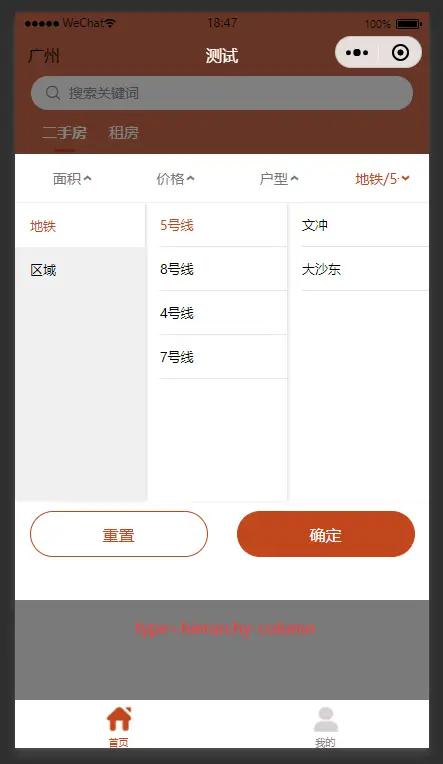
Task: Open 我的 profile icon
Action: point(326,720)
